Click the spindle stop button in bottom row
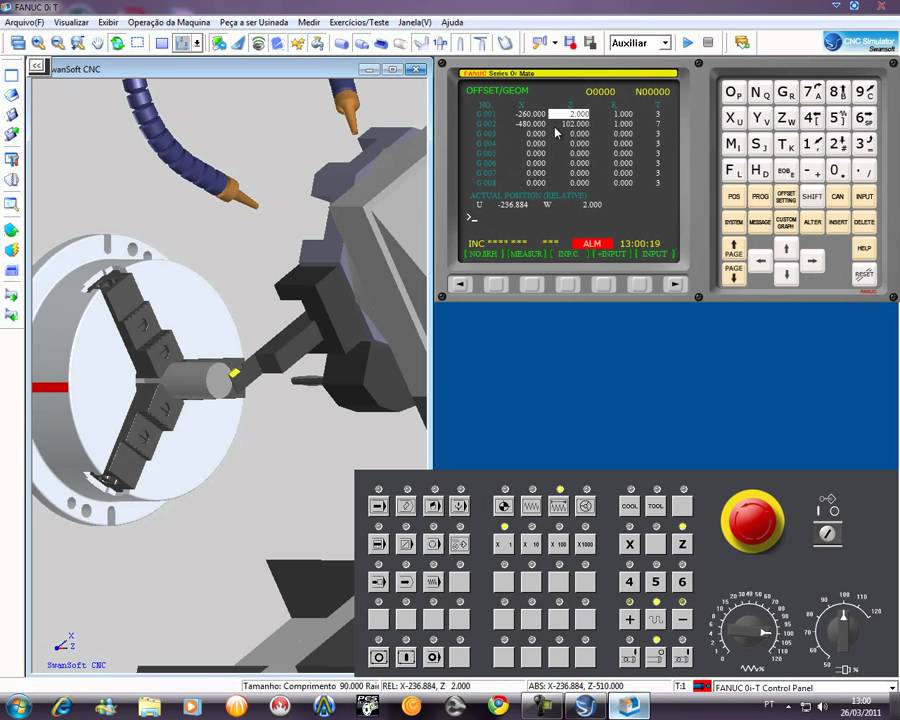The width and height of the screenshot is (900, 720). (x=655, y=657)
